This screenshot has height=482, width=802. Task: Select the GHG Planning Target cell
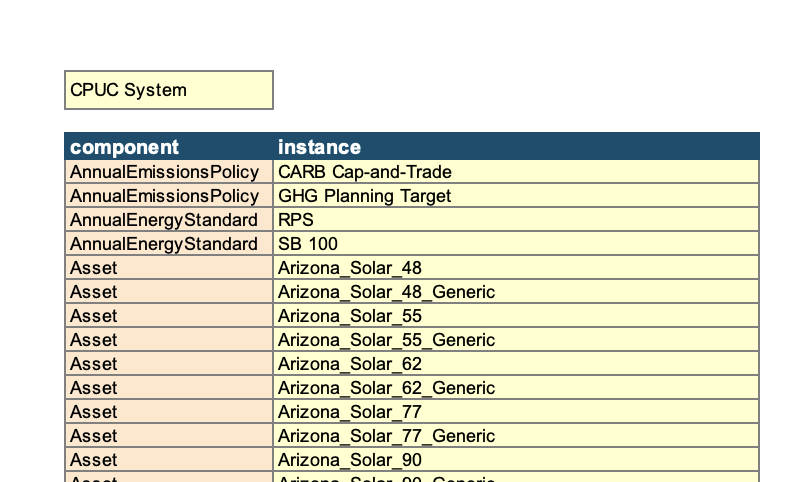[515, 196]
